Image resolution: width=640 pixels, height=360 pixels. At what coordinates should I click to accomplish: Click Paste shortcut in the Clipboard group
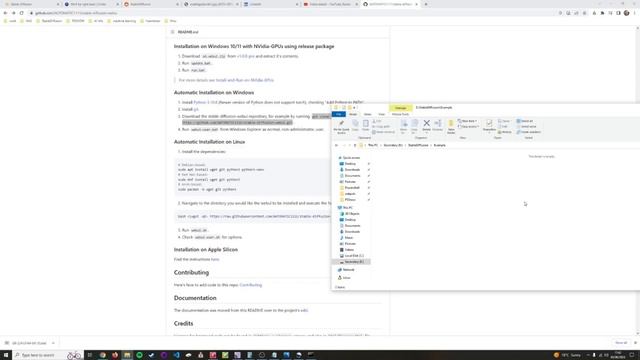384,132
